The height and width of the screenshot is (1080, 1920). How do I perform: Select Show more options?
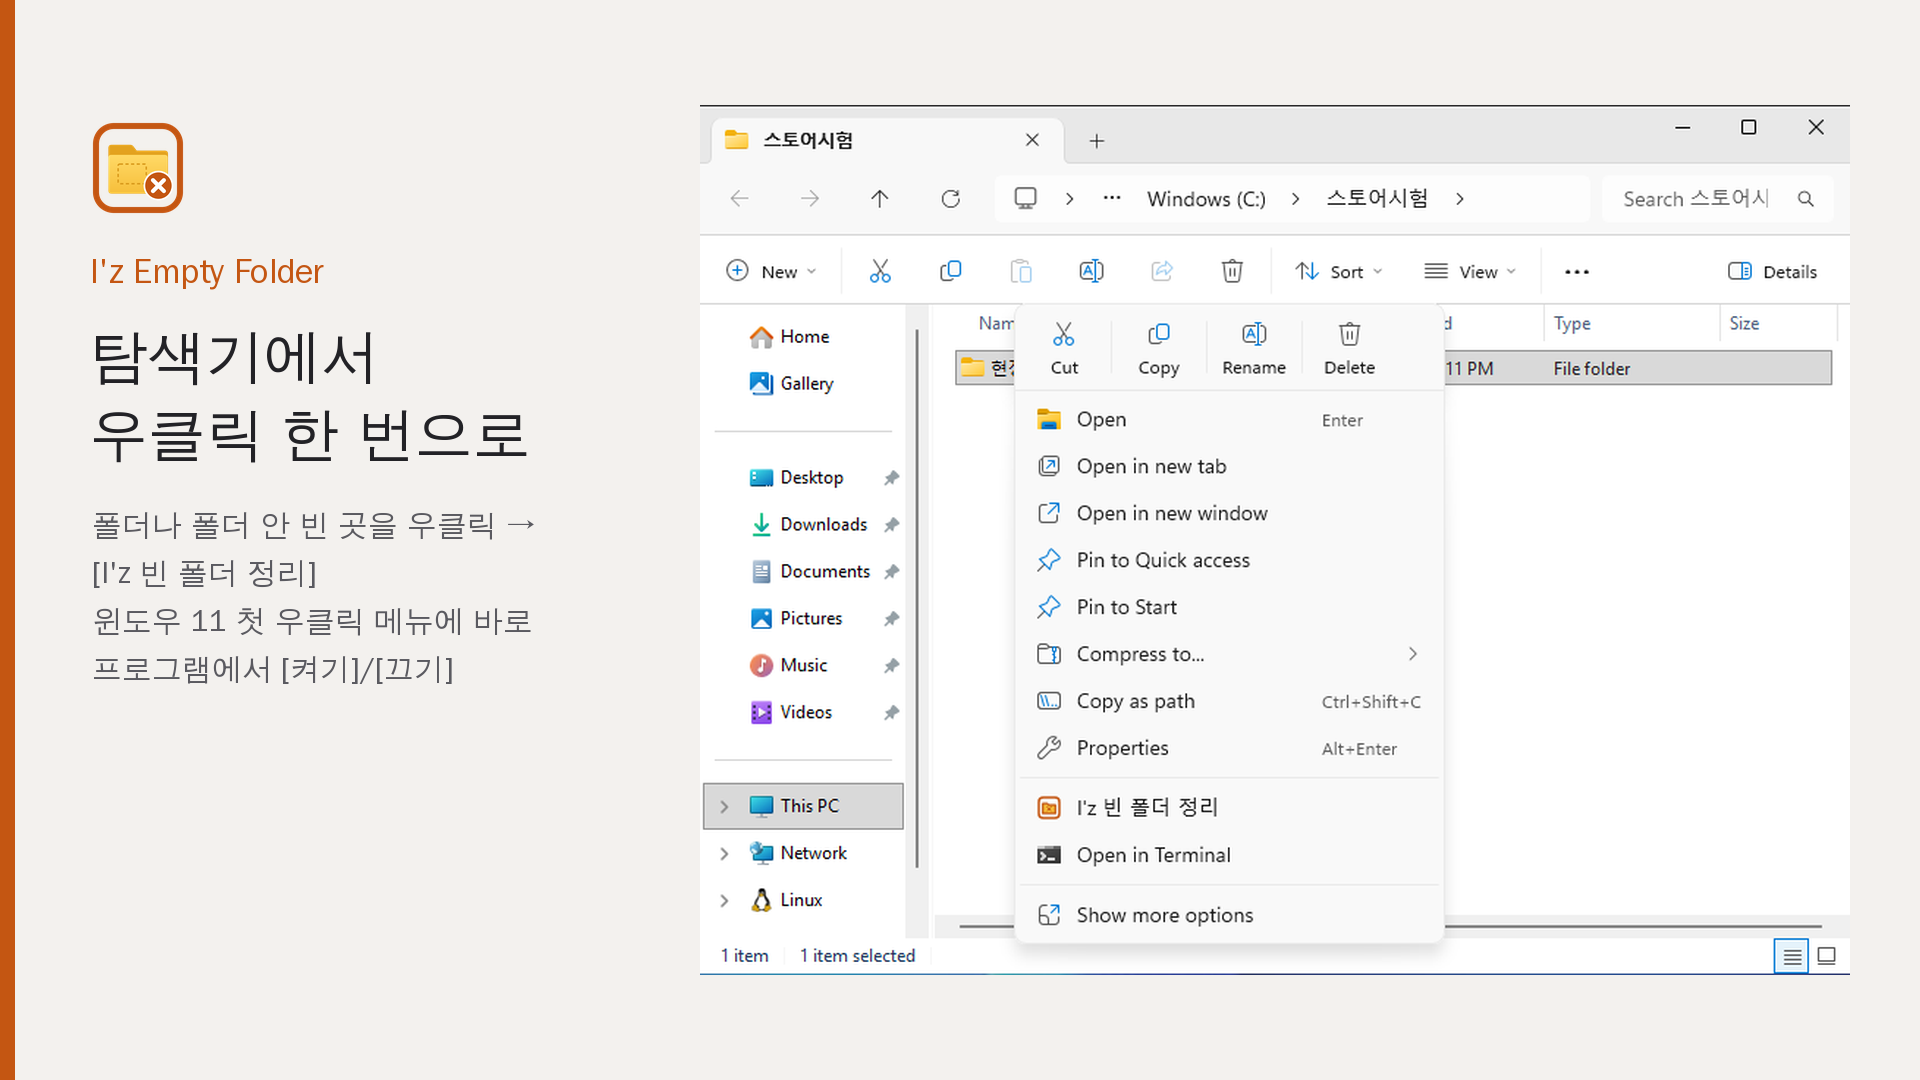tap(1229, 915)
